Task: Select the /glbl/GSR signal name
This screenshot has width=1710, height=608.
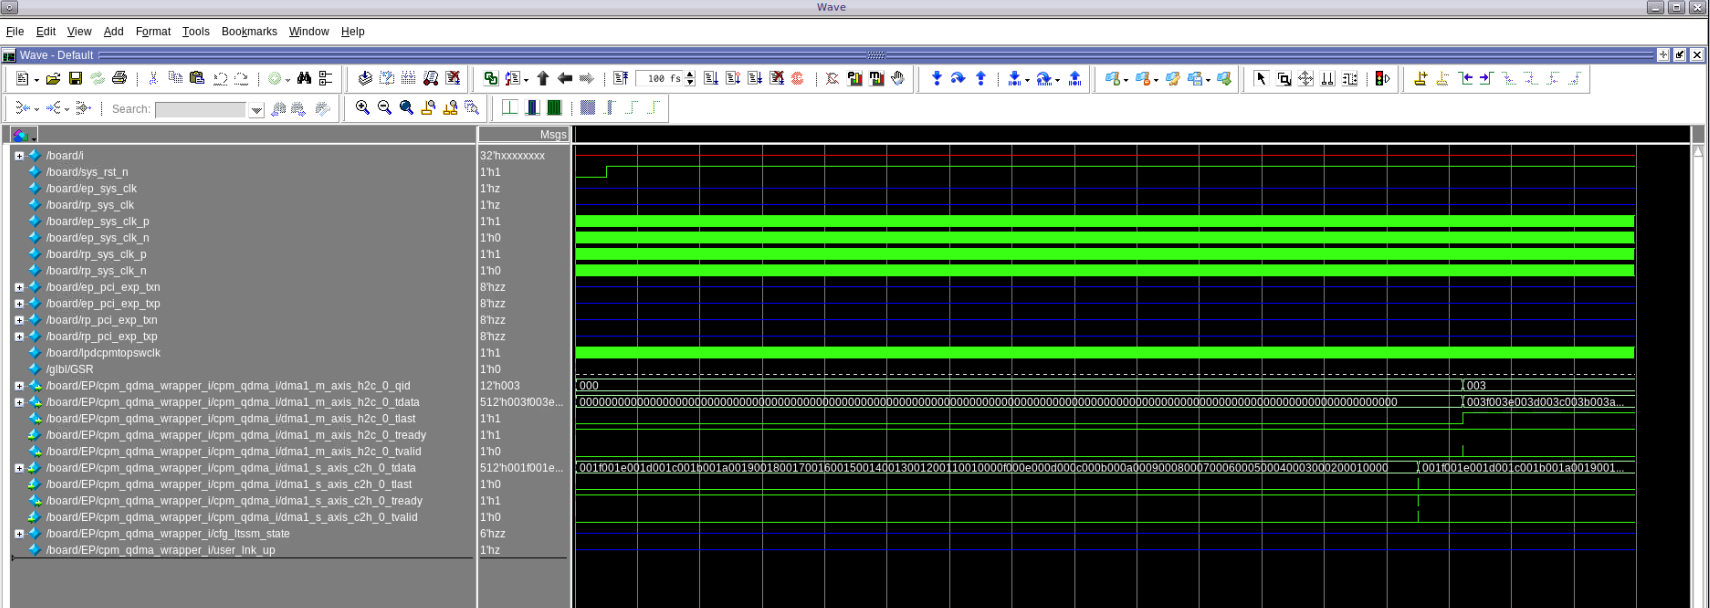Action: 69,369
